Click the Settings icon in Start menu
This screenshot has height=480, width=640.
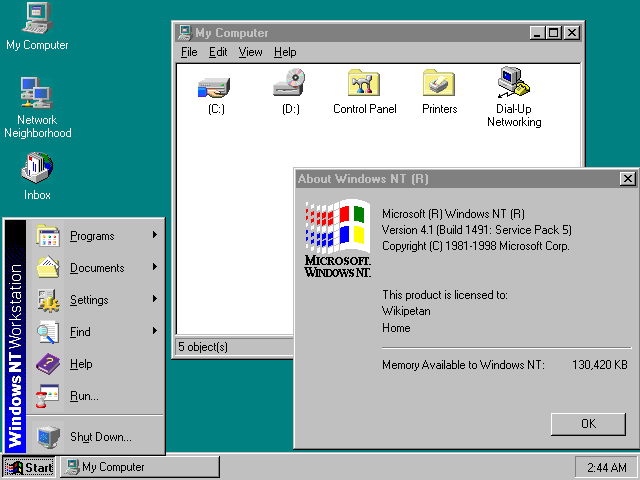point(49,300)
